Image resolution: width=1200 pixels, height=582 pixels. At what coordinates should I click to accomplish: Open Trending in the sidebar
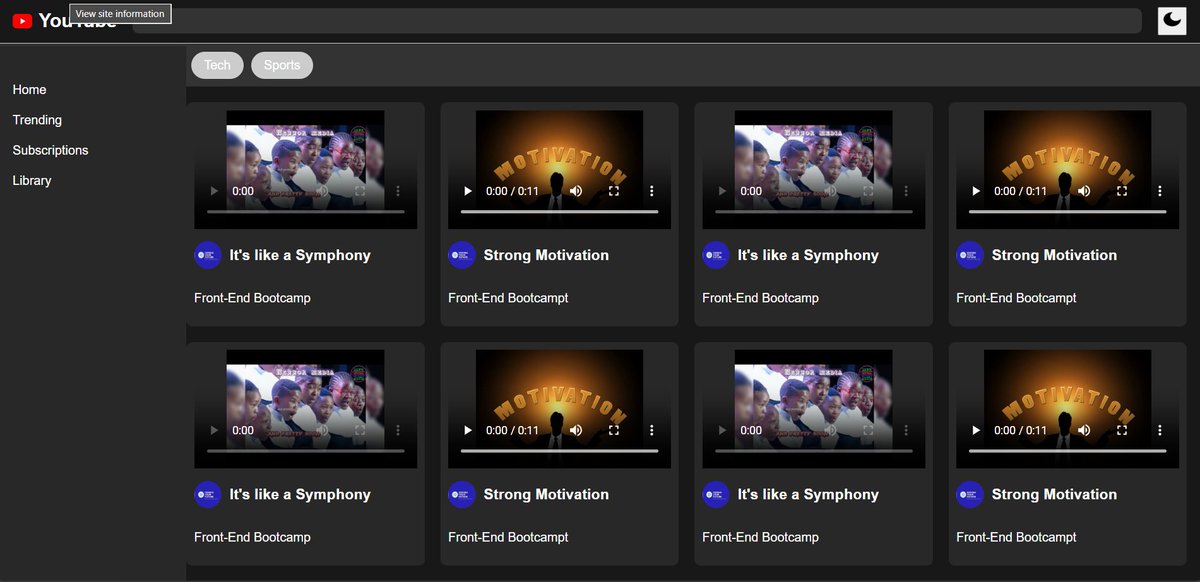(x=37, y=120)
